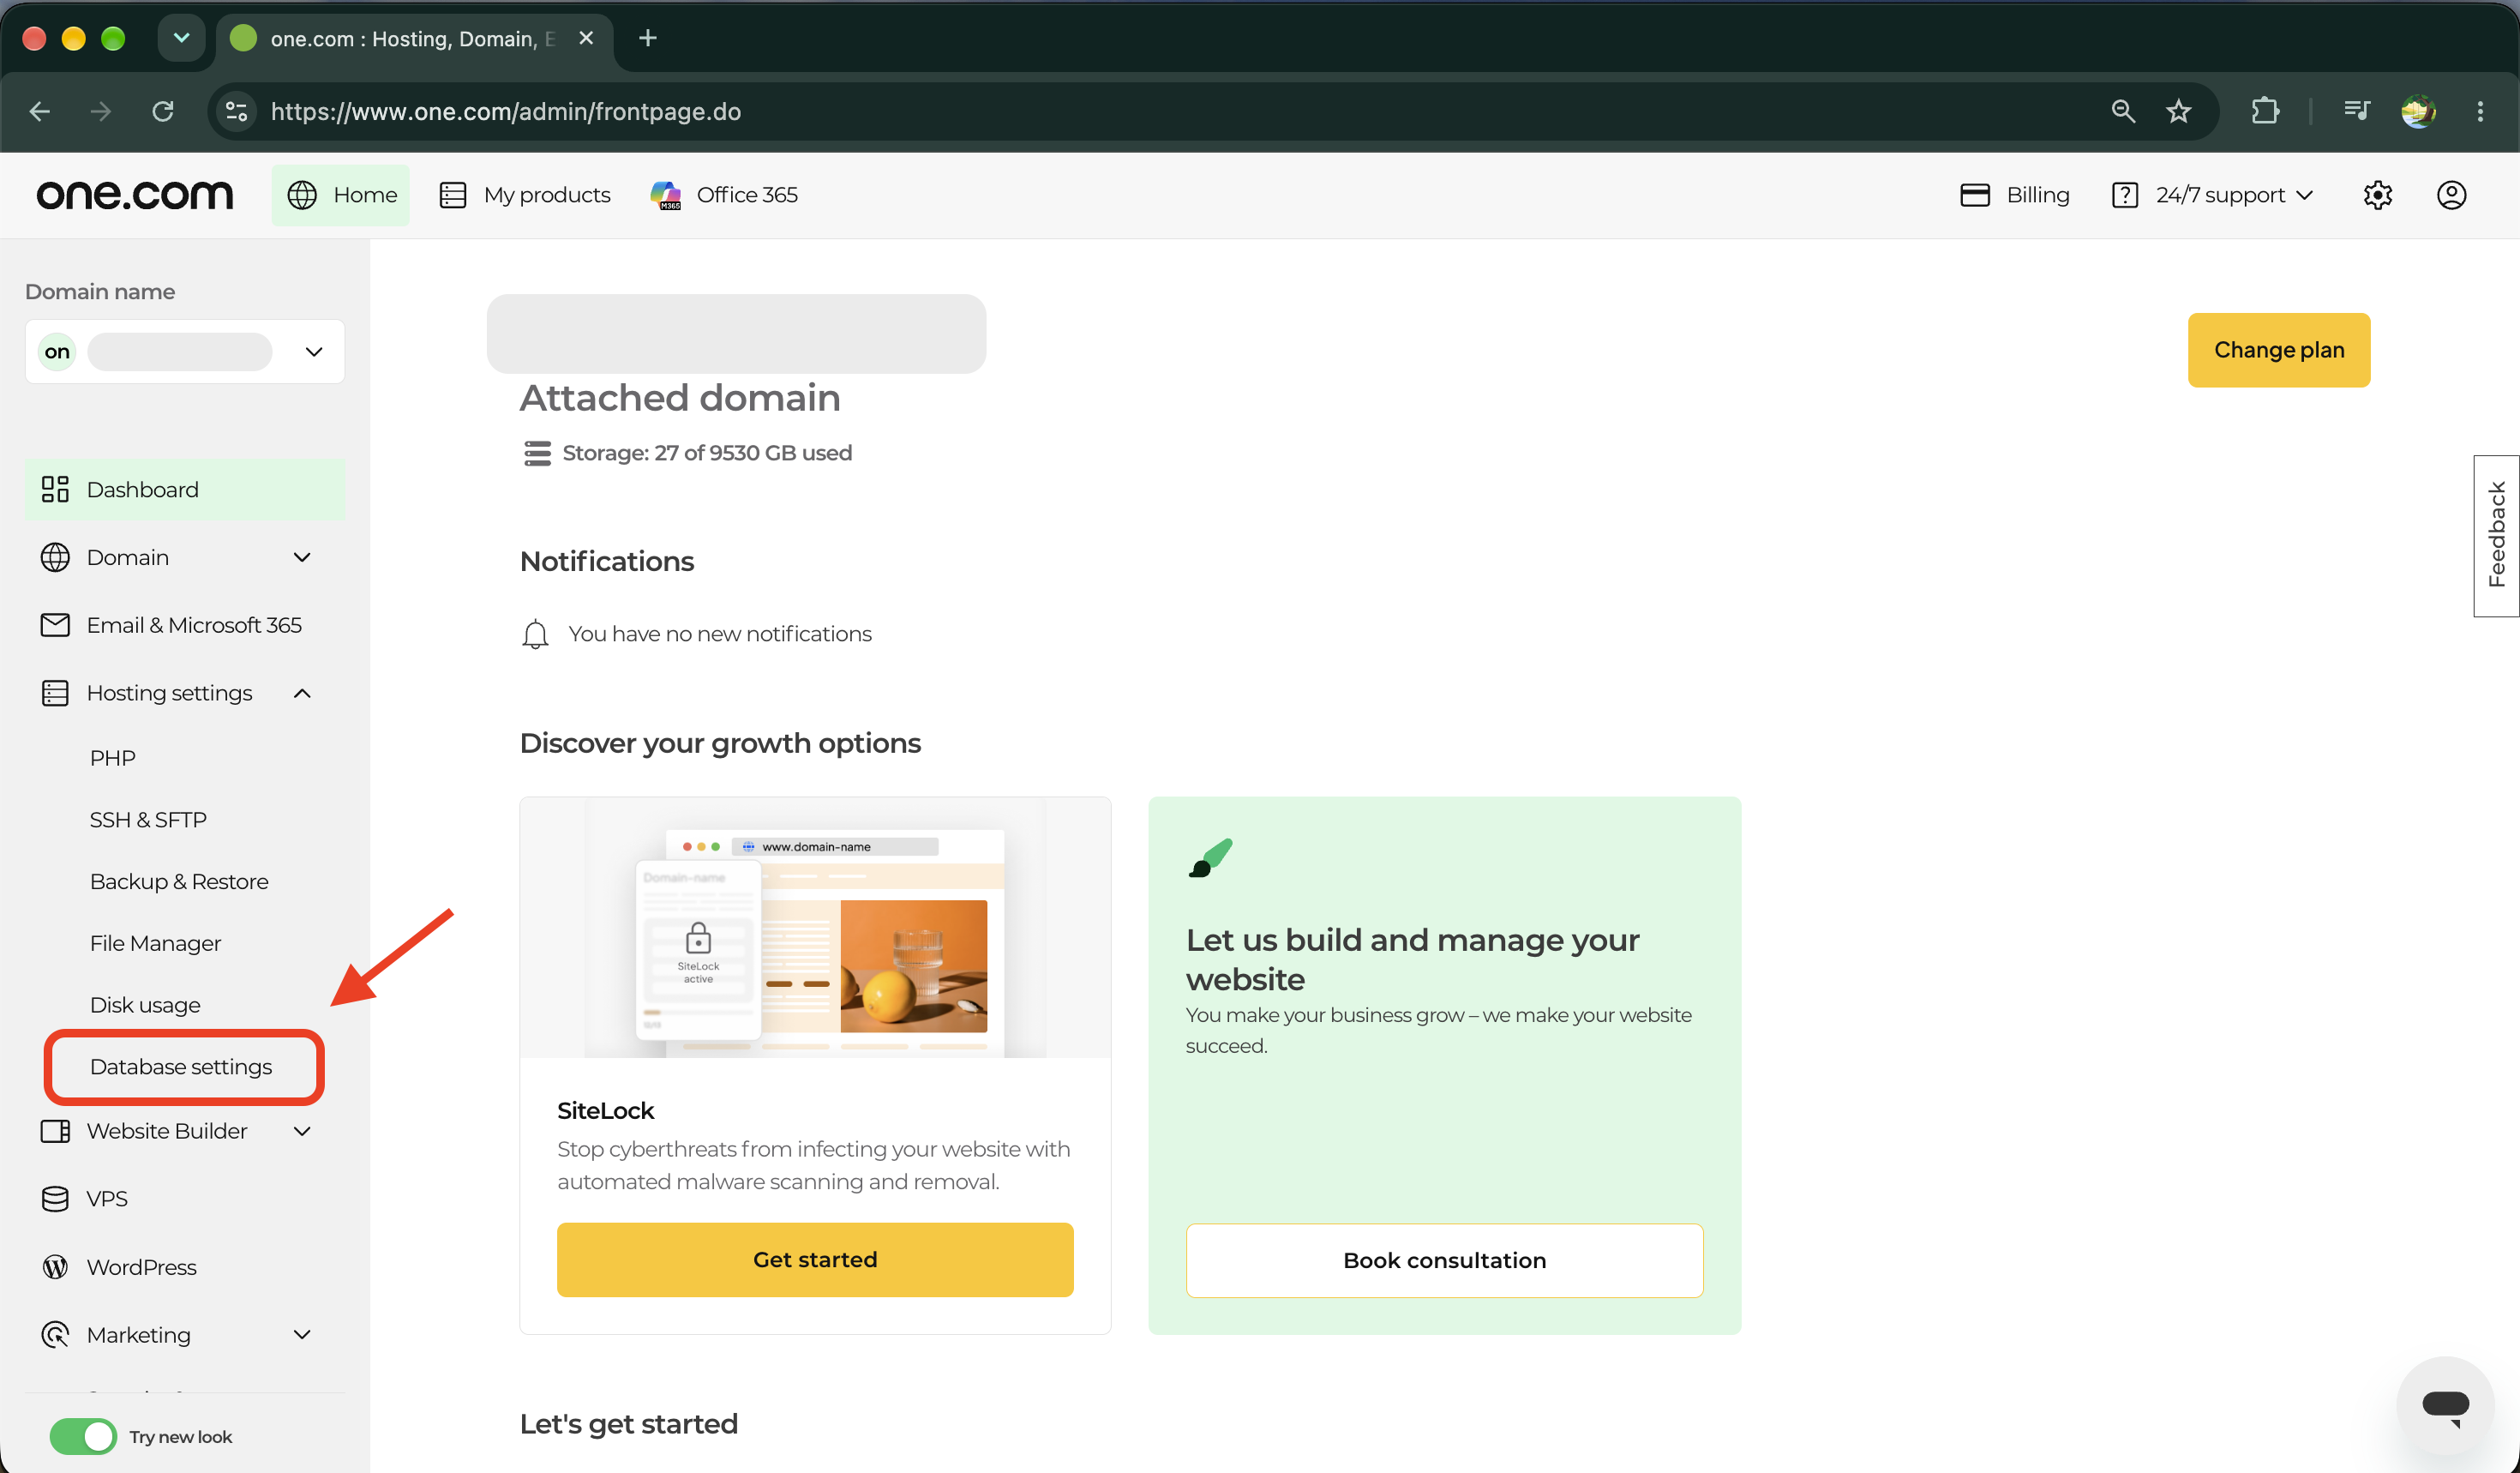Open SSH & SFTP settings
The width and height of the screenshot is (2520, 1473).
pos(148,820)
